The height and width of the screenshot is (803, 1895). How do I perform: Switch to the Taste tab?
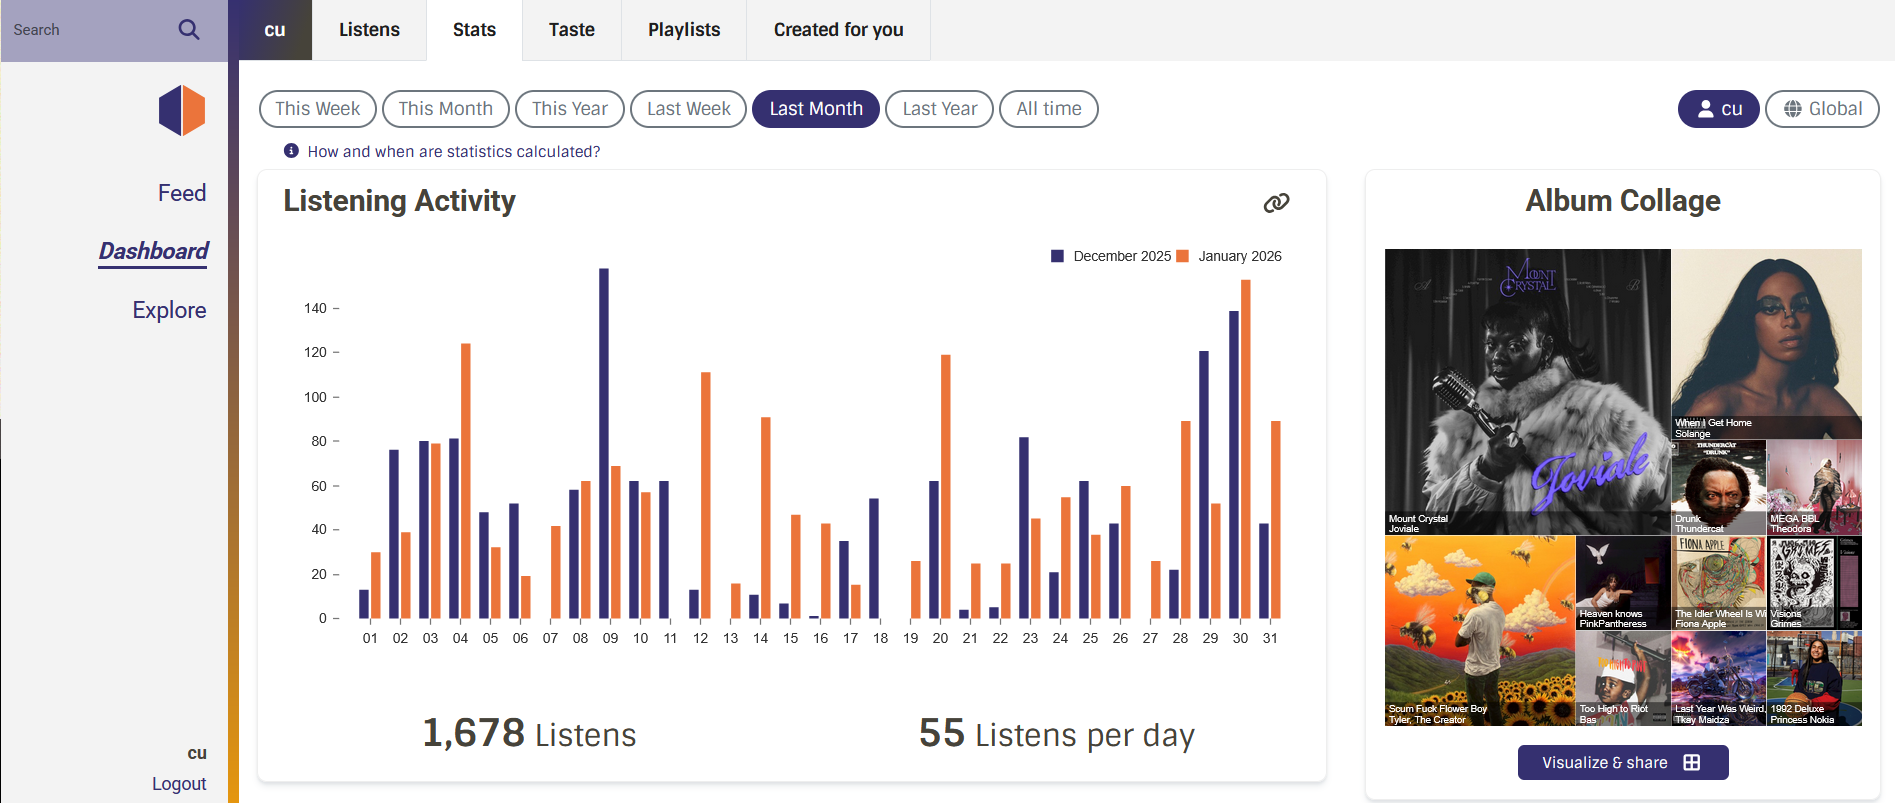[x=571, y=30]
